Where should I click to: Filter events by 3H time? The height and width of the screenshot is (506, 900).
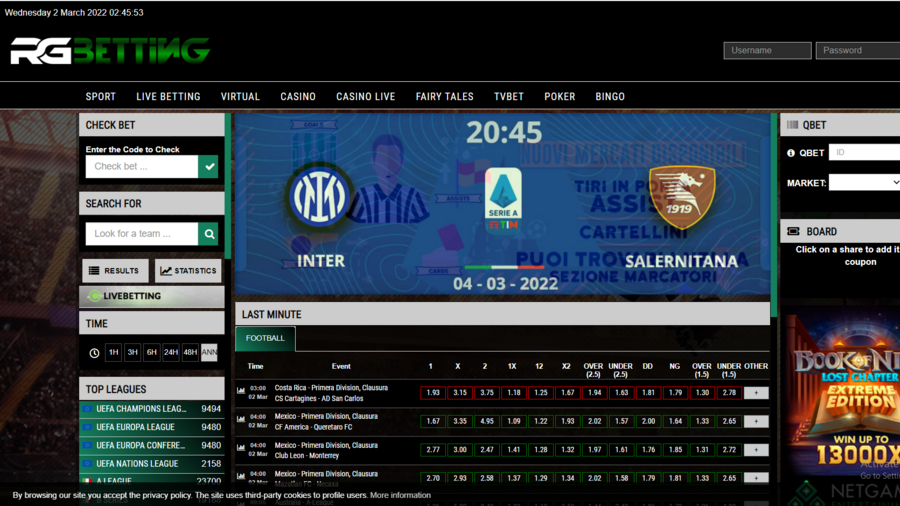133,352
